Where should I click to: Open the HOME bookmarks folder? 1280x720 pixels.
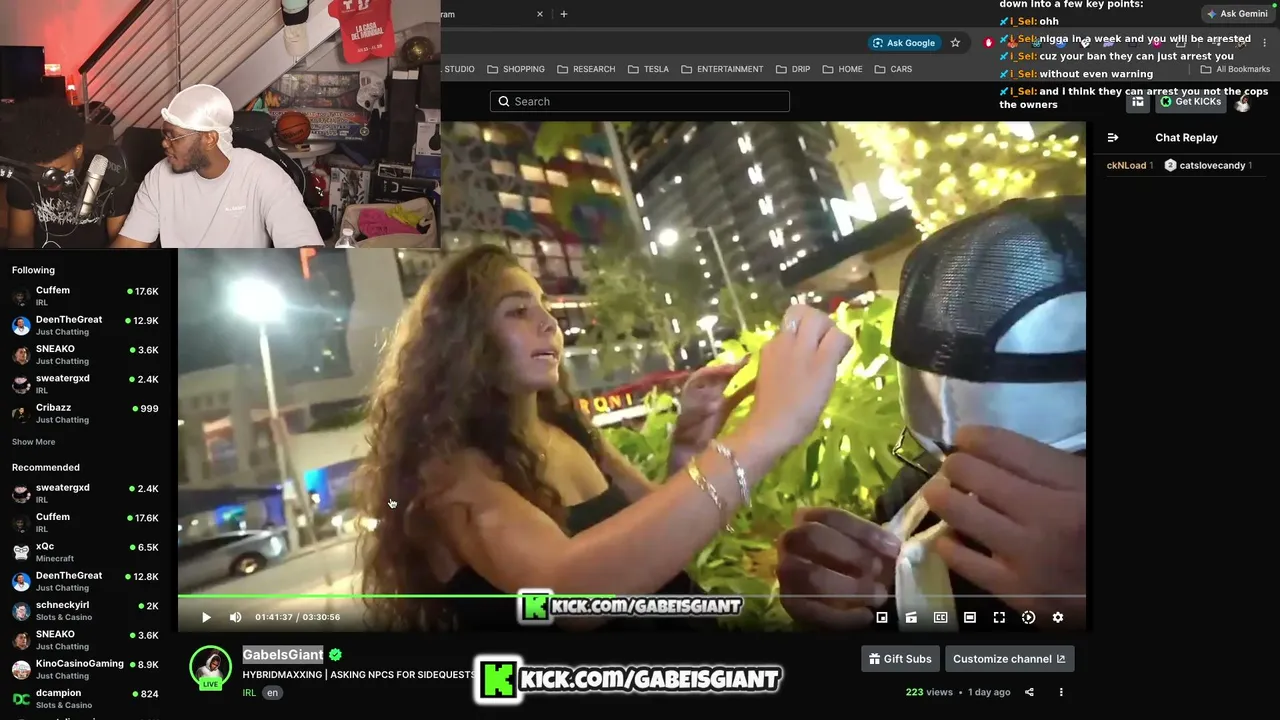tap(842, 69)
